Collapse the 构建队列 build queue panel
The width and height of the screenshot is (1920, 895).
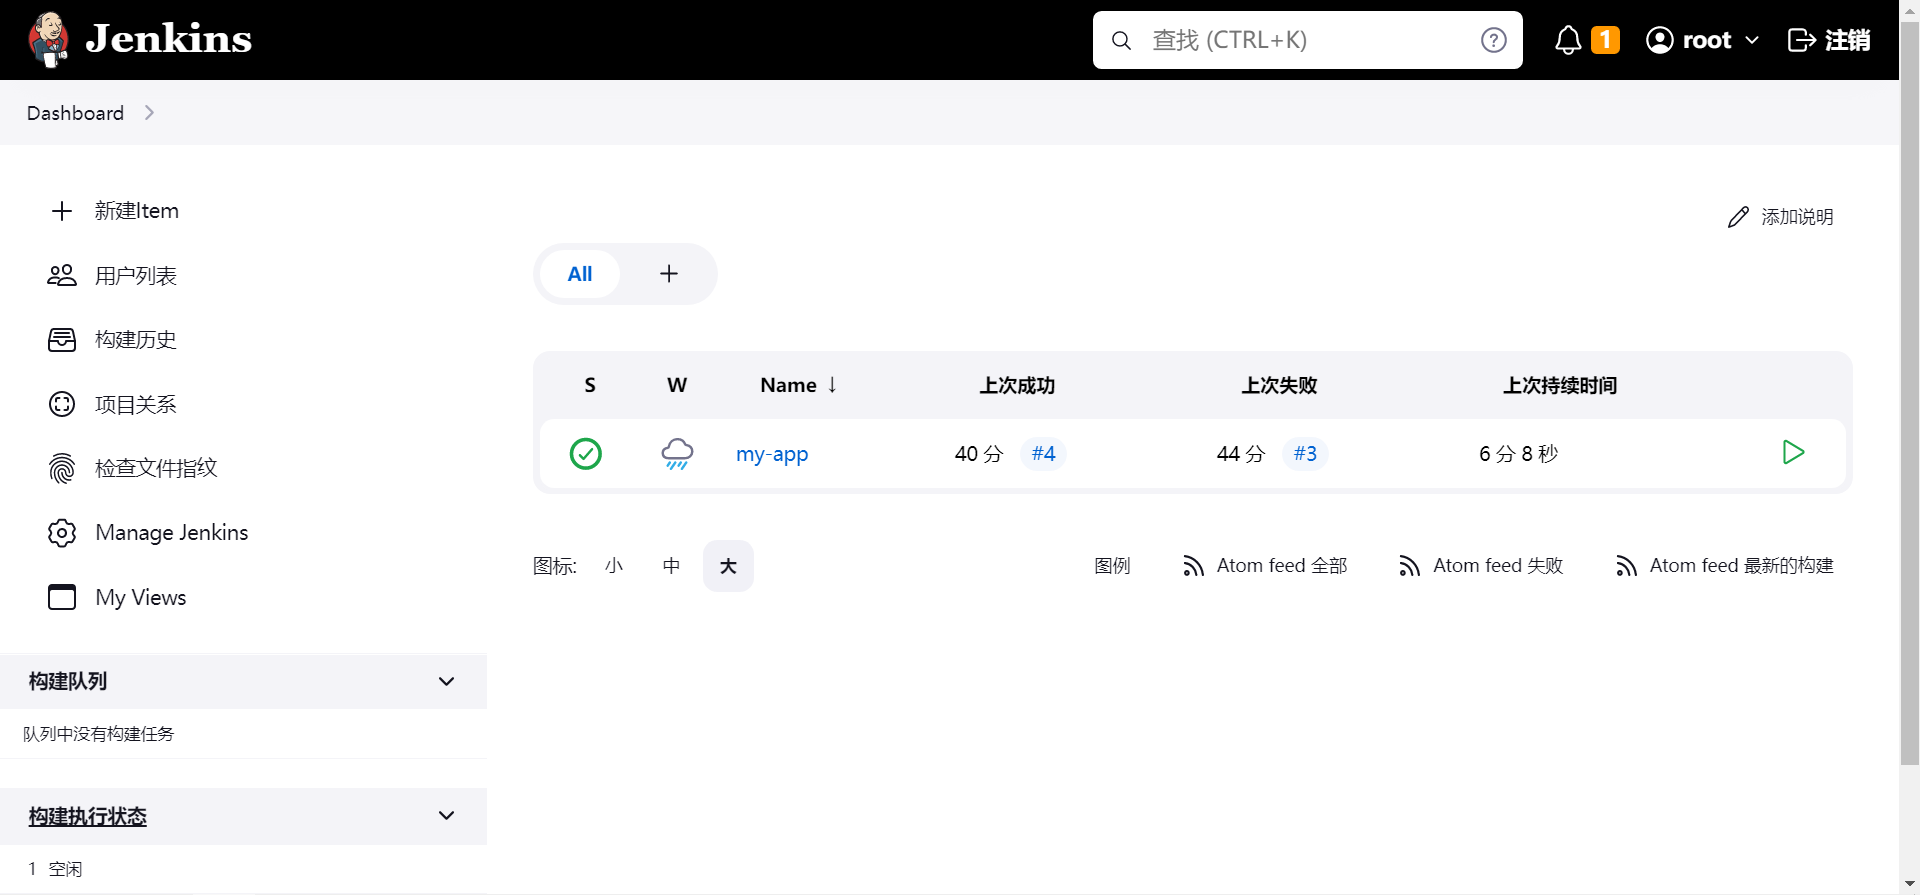(446, 682)
